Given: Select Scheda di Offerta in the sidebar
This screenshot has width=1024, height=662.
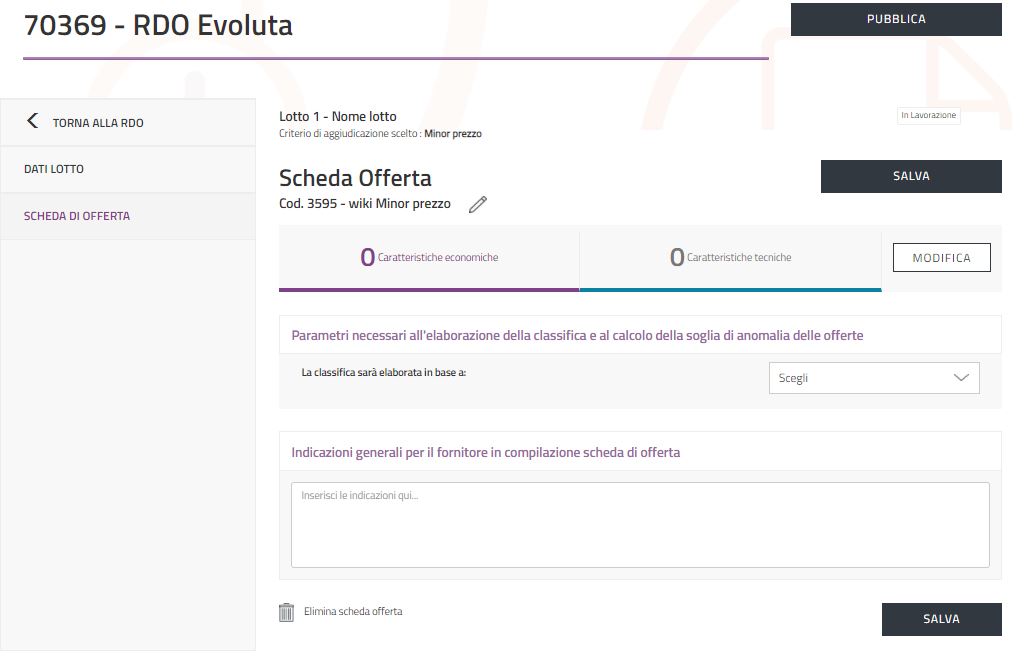Looking at the screenshot, I should coord(77,216).
